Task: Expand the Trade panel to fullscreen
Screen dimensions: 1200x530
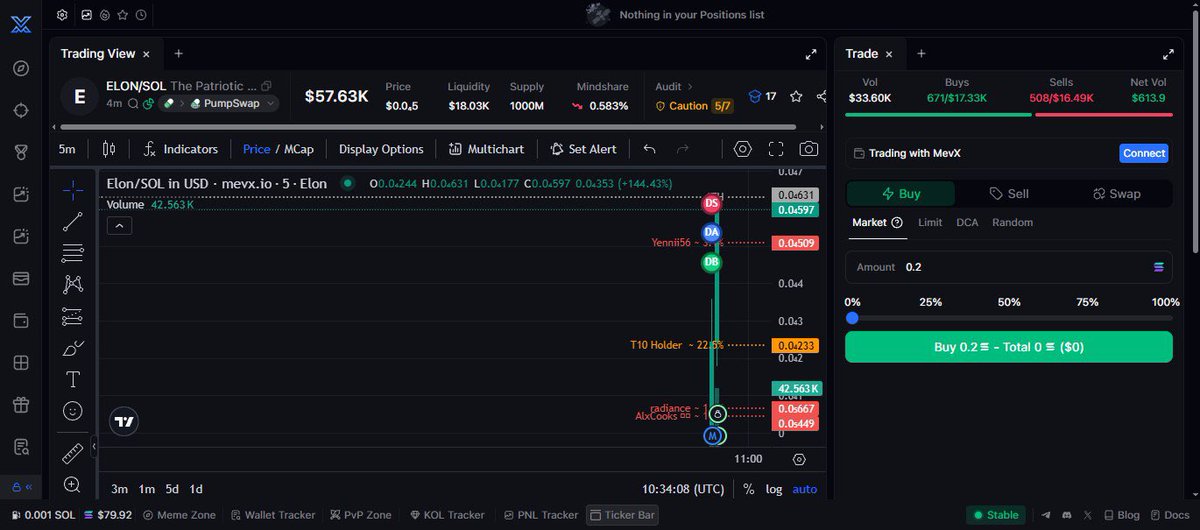Action: click(x=1167, y=54)
